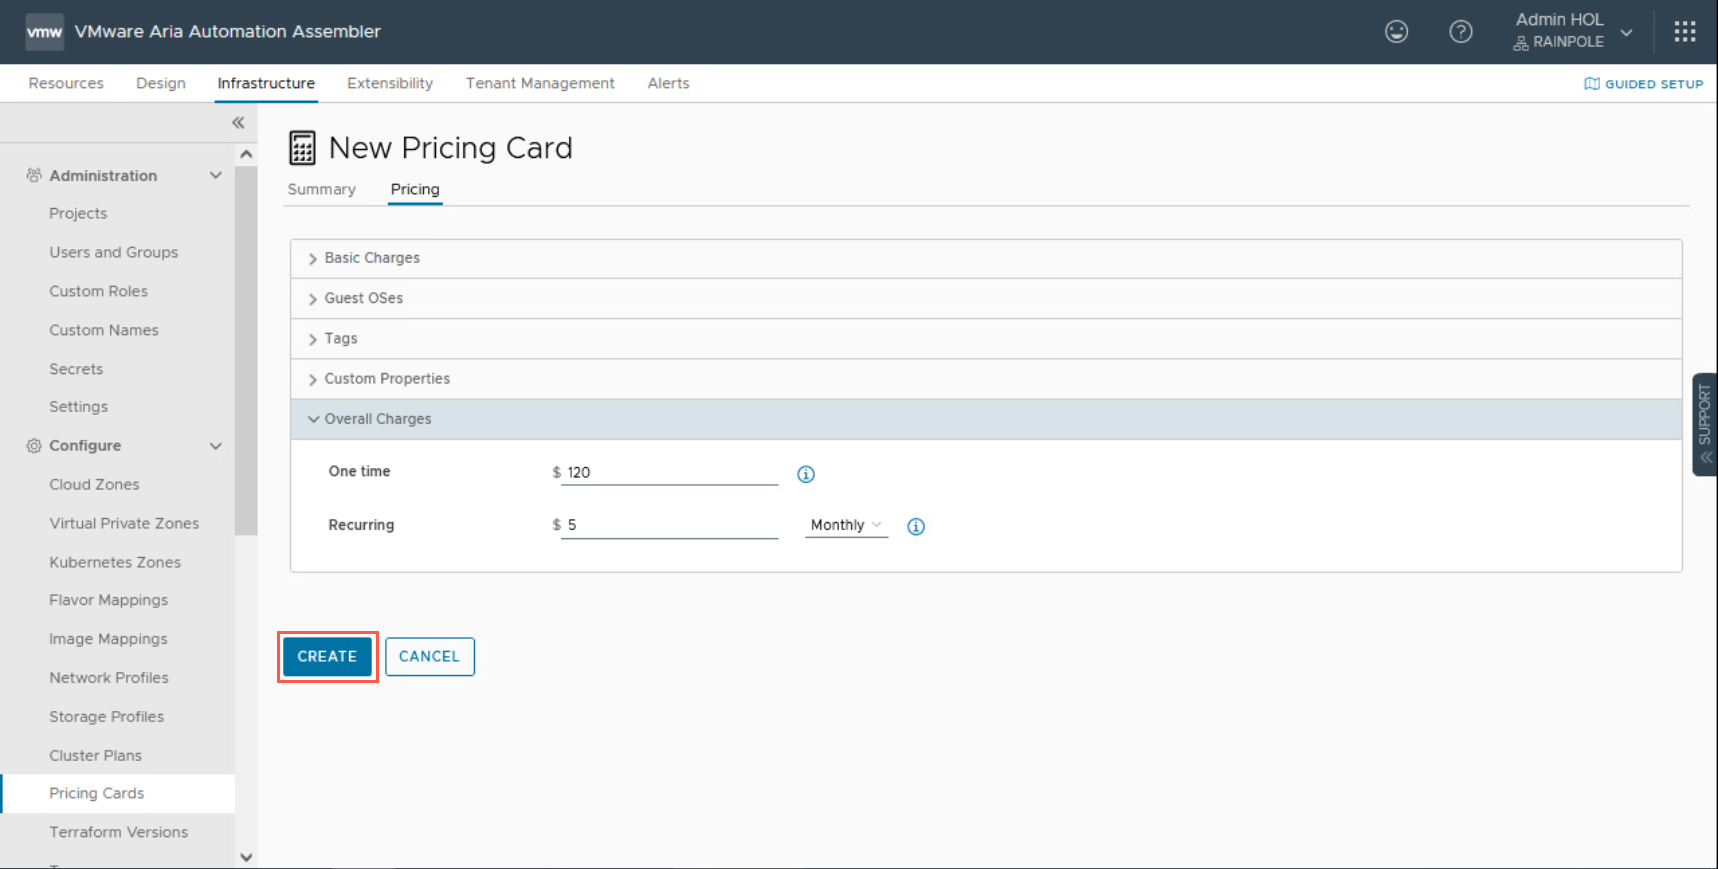Screen dimensions: 1718x869
Task: Collapse the left sidebar with double-chevron icon
Action: point(238,123)
